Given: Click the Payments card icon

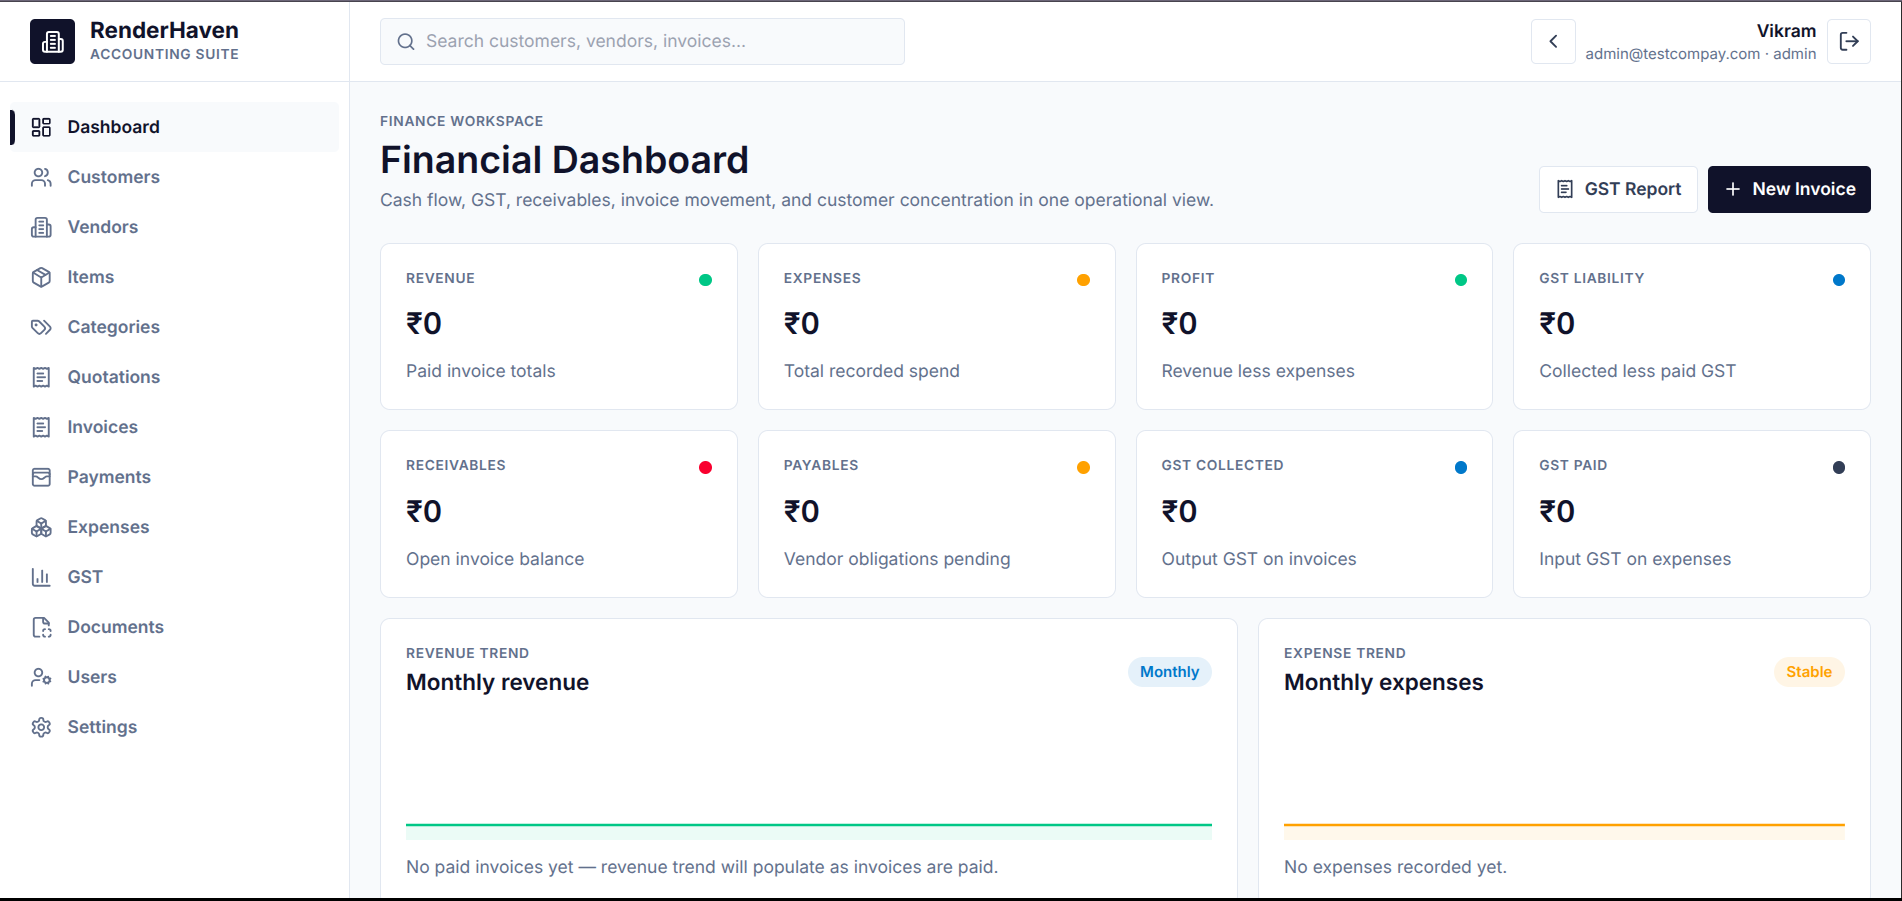Looking at the screenshot, I should (x=41, y=477).
